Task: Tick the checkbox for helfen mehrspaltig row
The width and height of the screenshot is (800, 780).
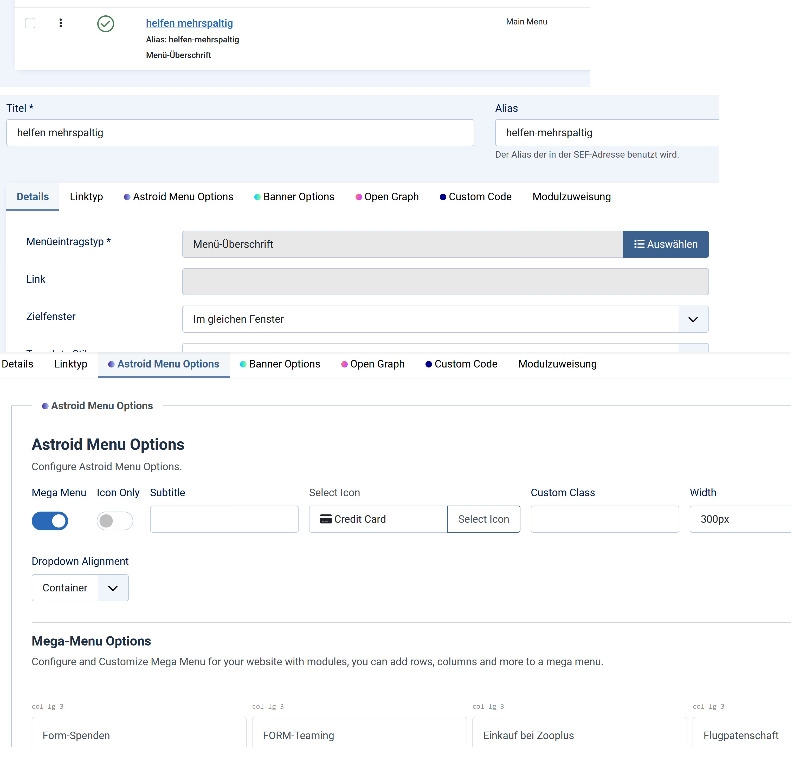Action: click(30, 23)
